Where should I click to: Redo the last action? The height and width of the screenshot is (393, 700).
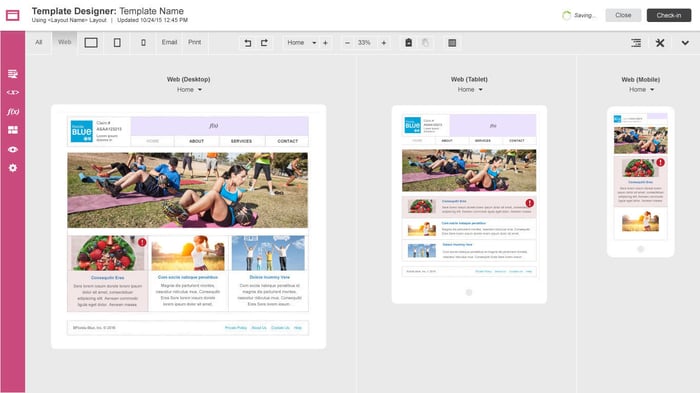tap(264, 43)
